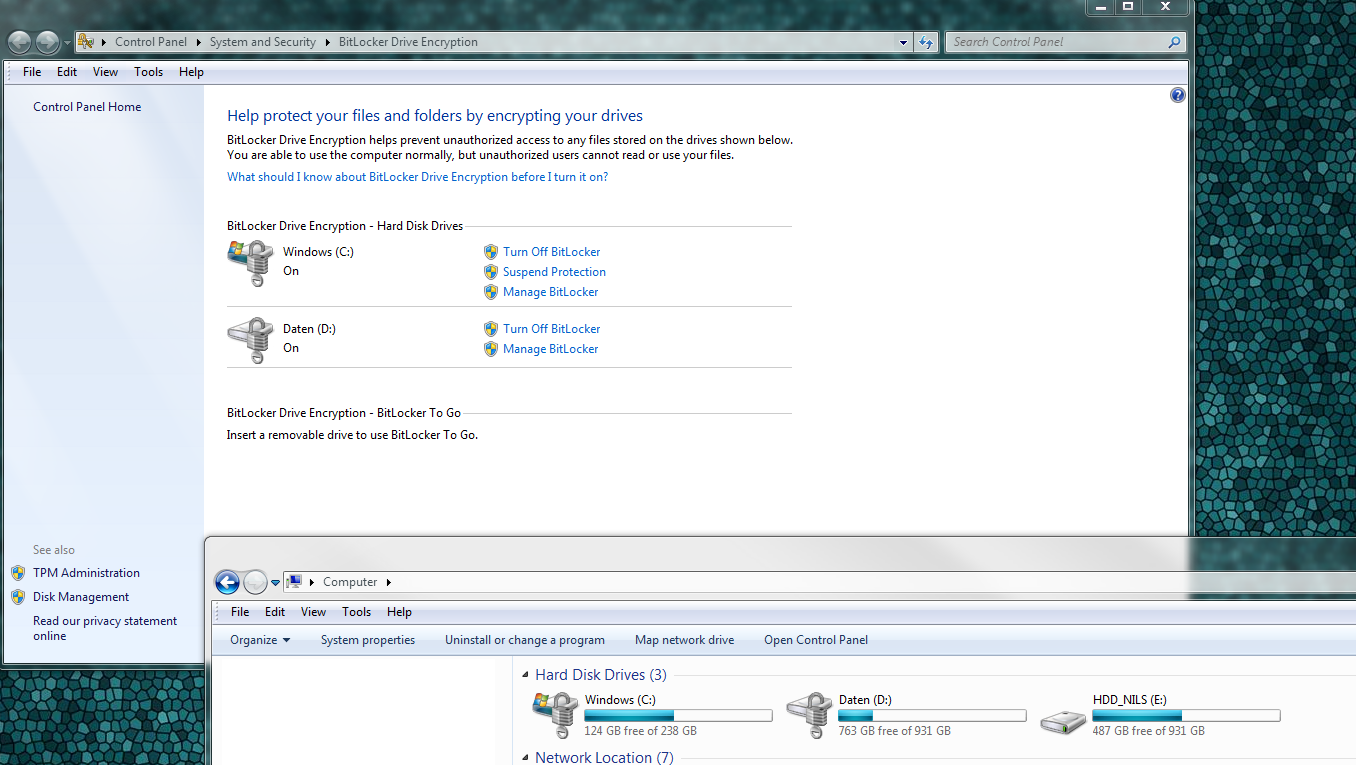Click the Control Panel breadcrumb segment
The height and width of the screenshot is (765, 1356).
tap(151, 42)
